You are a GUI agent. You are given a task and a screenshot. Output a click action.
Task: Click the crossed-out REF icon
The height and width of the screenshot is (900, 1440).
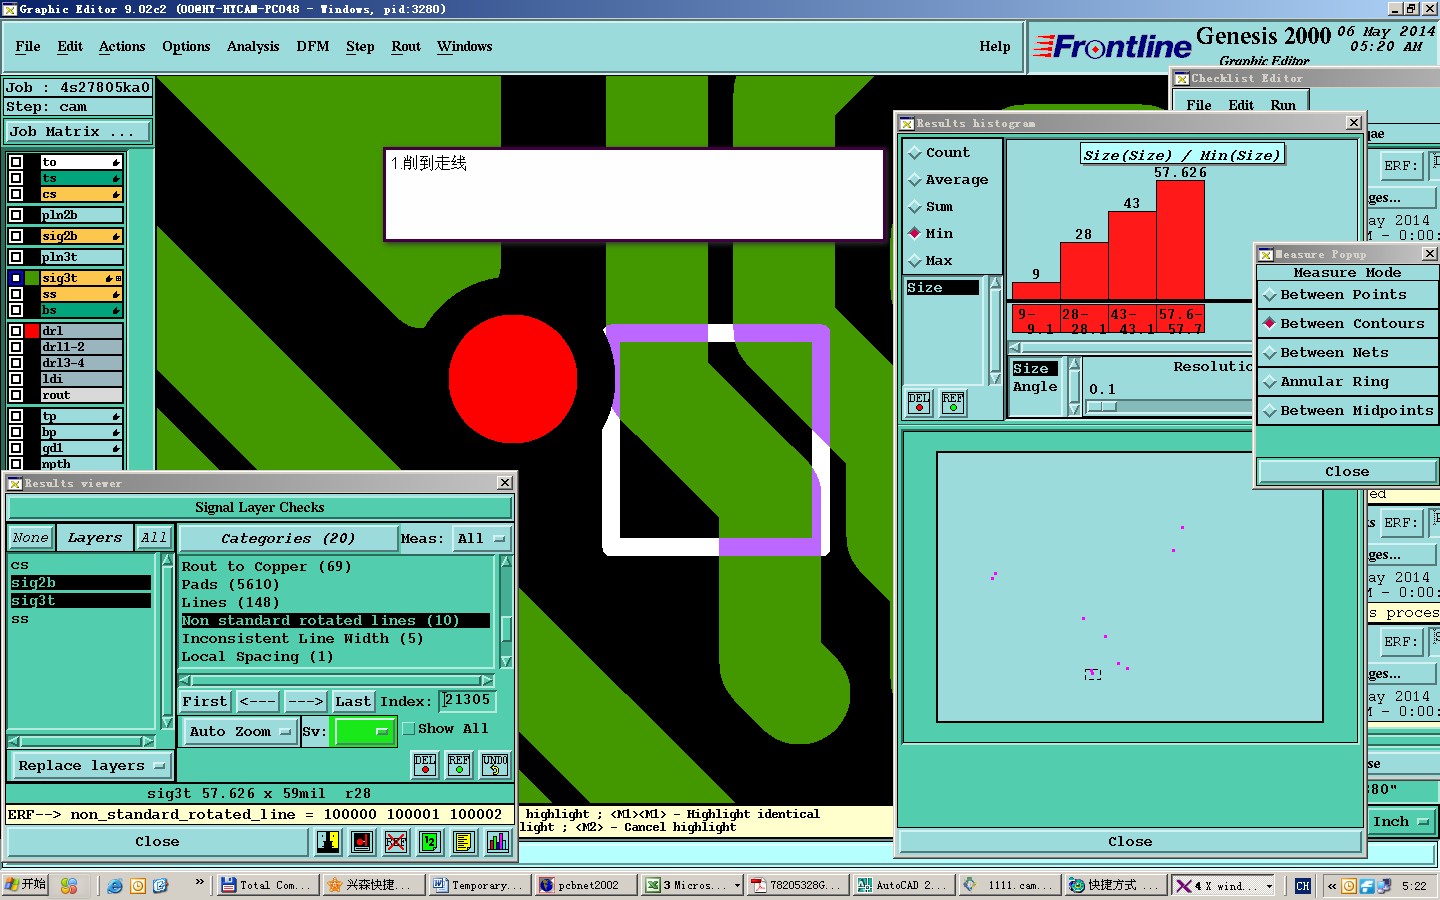[x=396, y=842]
